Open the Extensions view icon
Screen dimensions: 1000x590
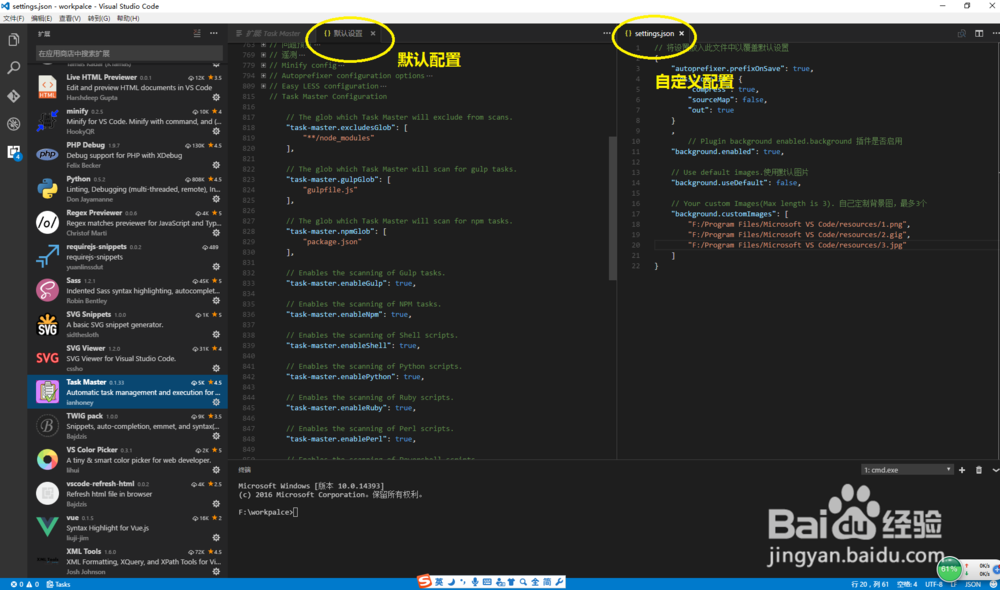tap(13, 152)
